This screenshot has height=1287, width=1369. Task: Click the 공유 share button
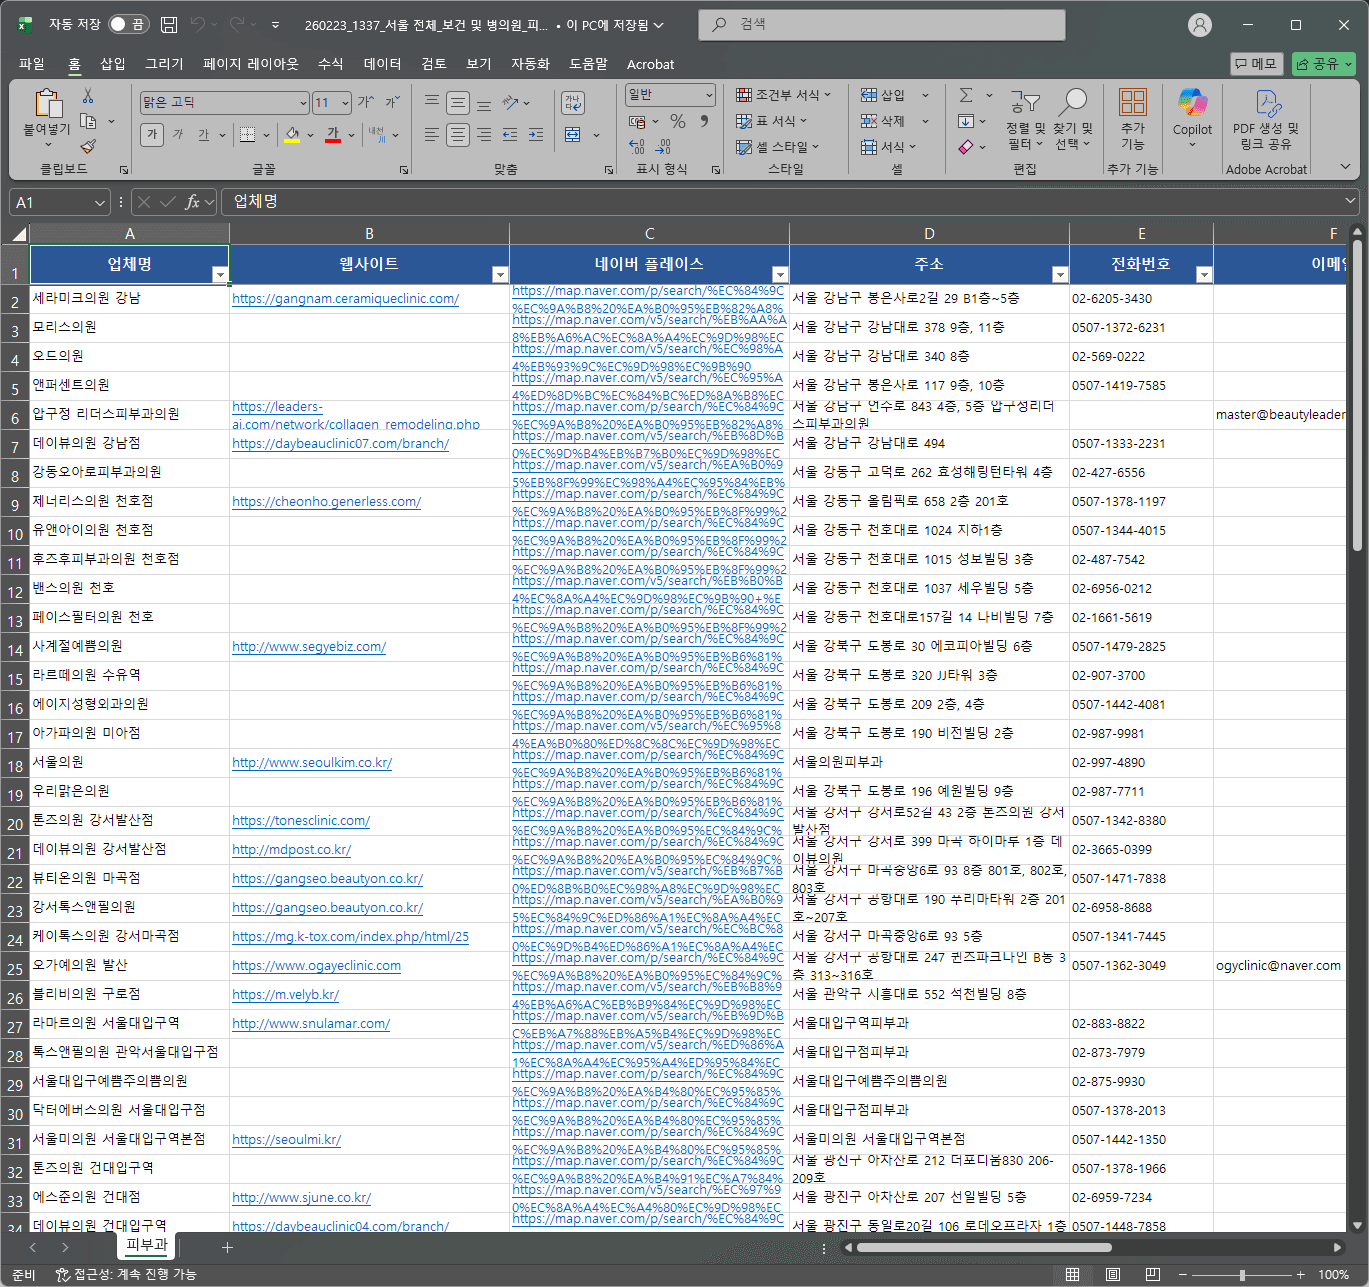1323,64
